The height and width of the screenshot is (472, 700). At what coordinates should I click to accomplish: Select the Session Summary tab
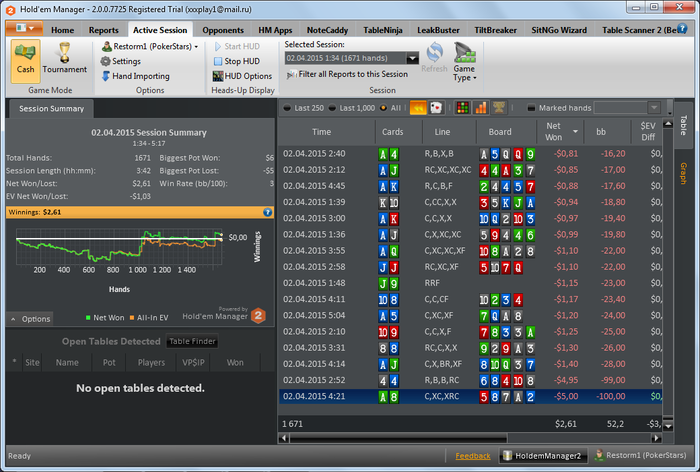click(51, 109)
